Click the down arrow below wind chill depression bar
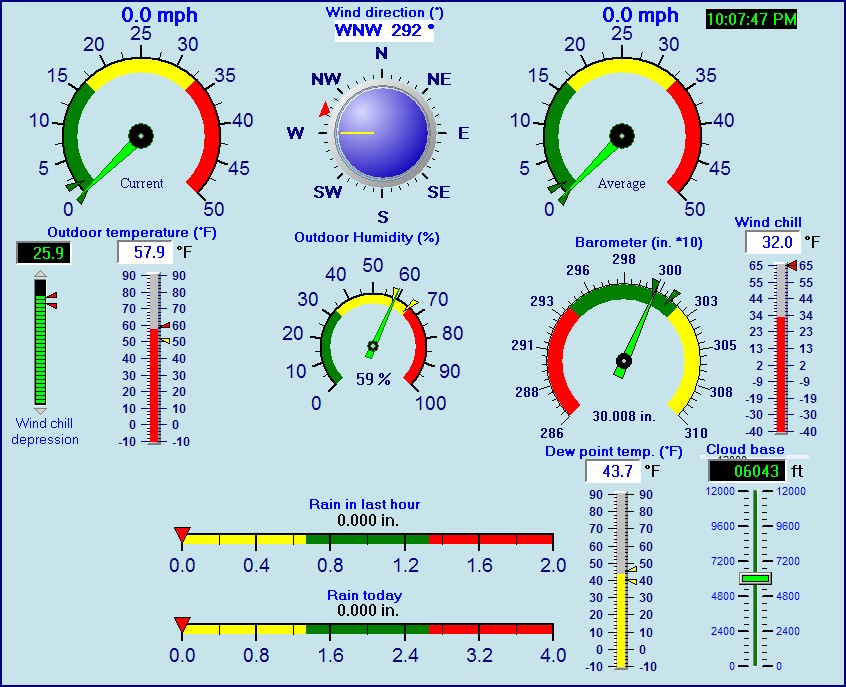This screenshot has width=846, height=687. tap(40, 410)
